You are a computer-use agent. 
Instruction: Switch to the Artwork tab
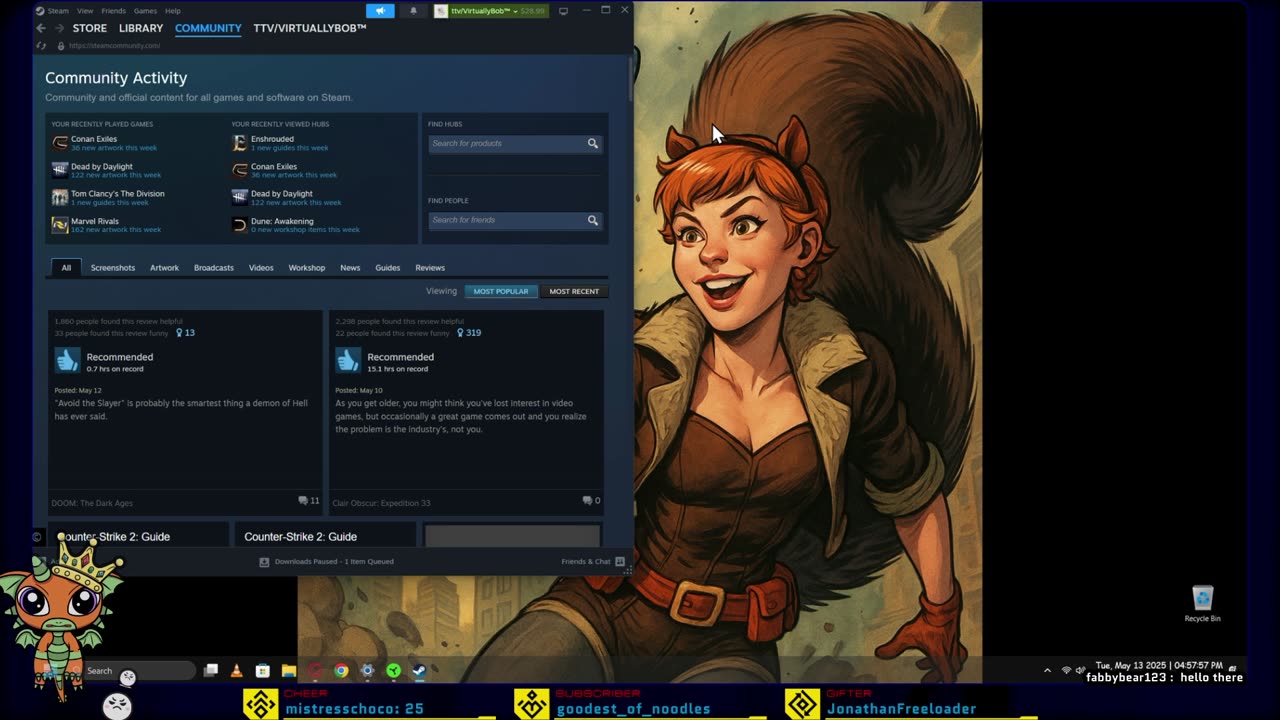(x=164, y=268)
